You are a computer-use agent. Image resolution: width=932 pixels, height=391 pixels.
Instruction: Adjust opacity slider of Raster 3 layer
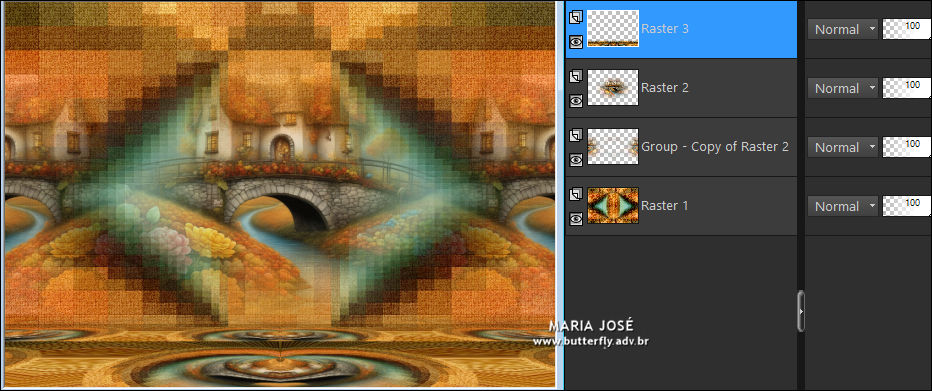click(907, 29)
